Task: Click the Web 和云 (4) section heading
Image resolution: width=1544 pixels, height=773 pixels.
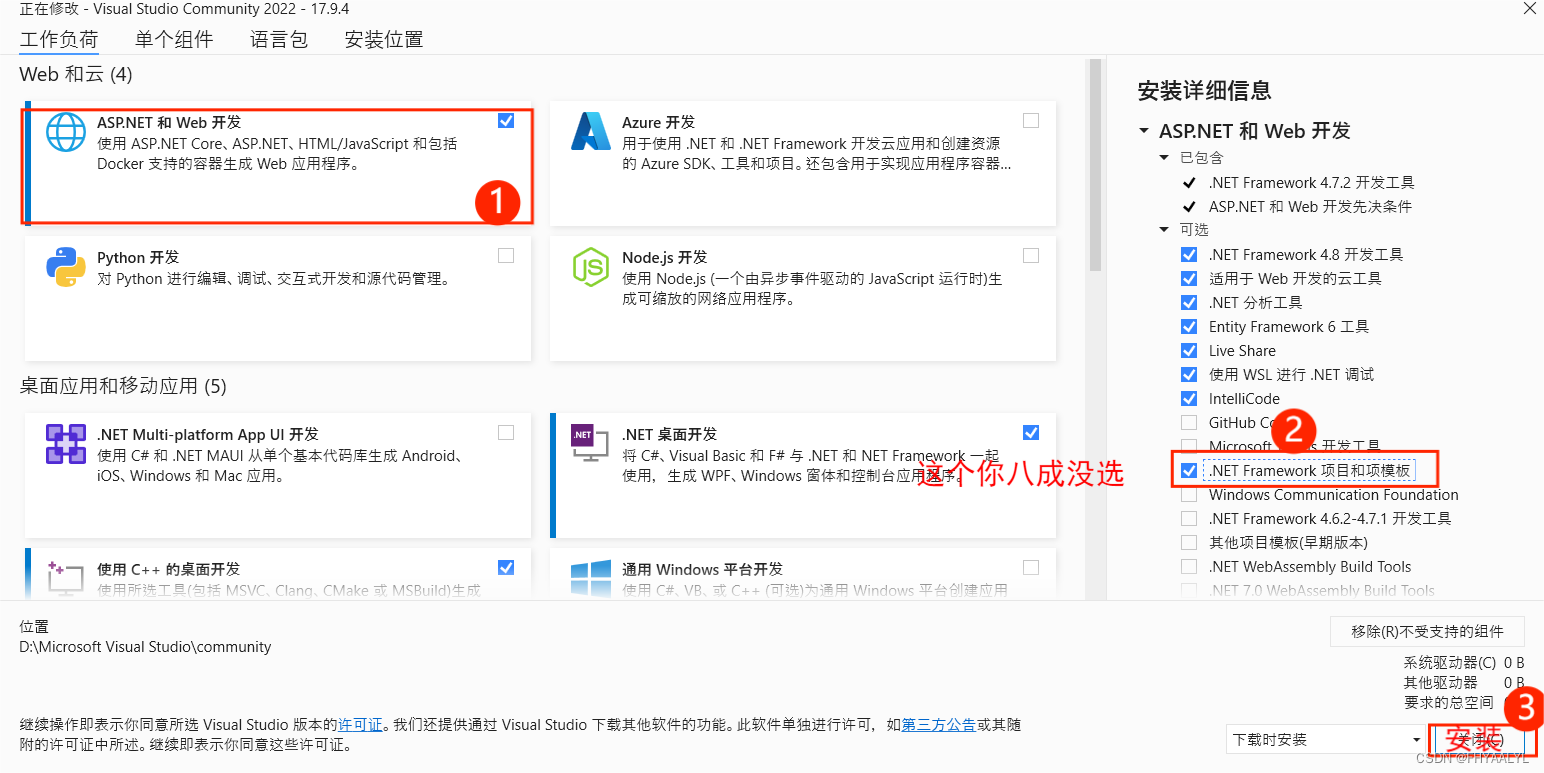Action: (76, 75)
